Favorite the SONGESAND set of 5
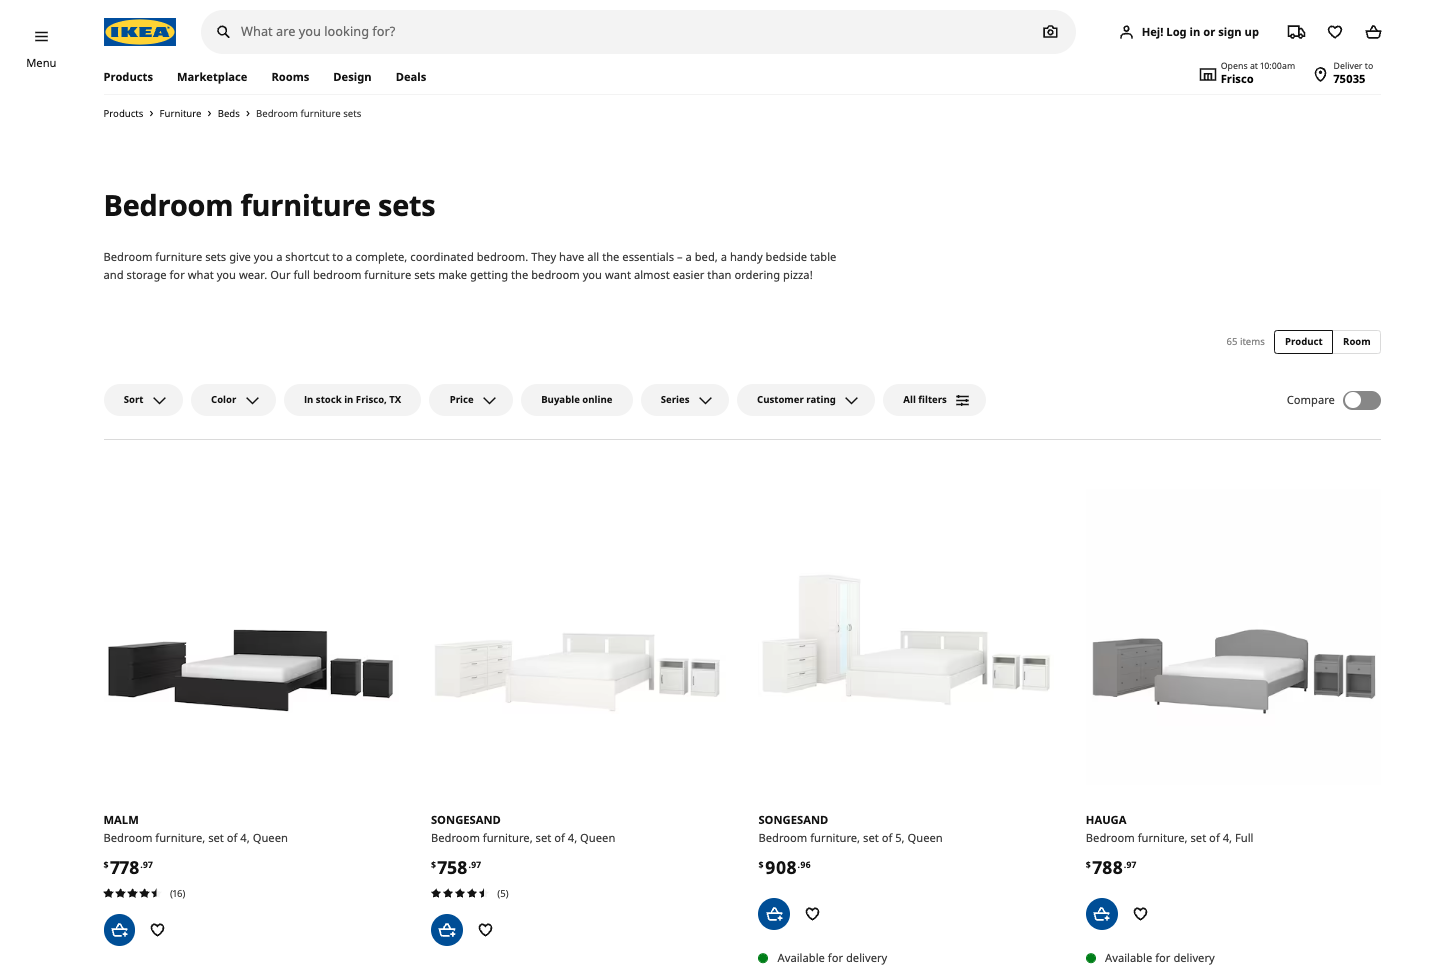This screenshot has height=969, width=1450. click(x=812, y=914)
